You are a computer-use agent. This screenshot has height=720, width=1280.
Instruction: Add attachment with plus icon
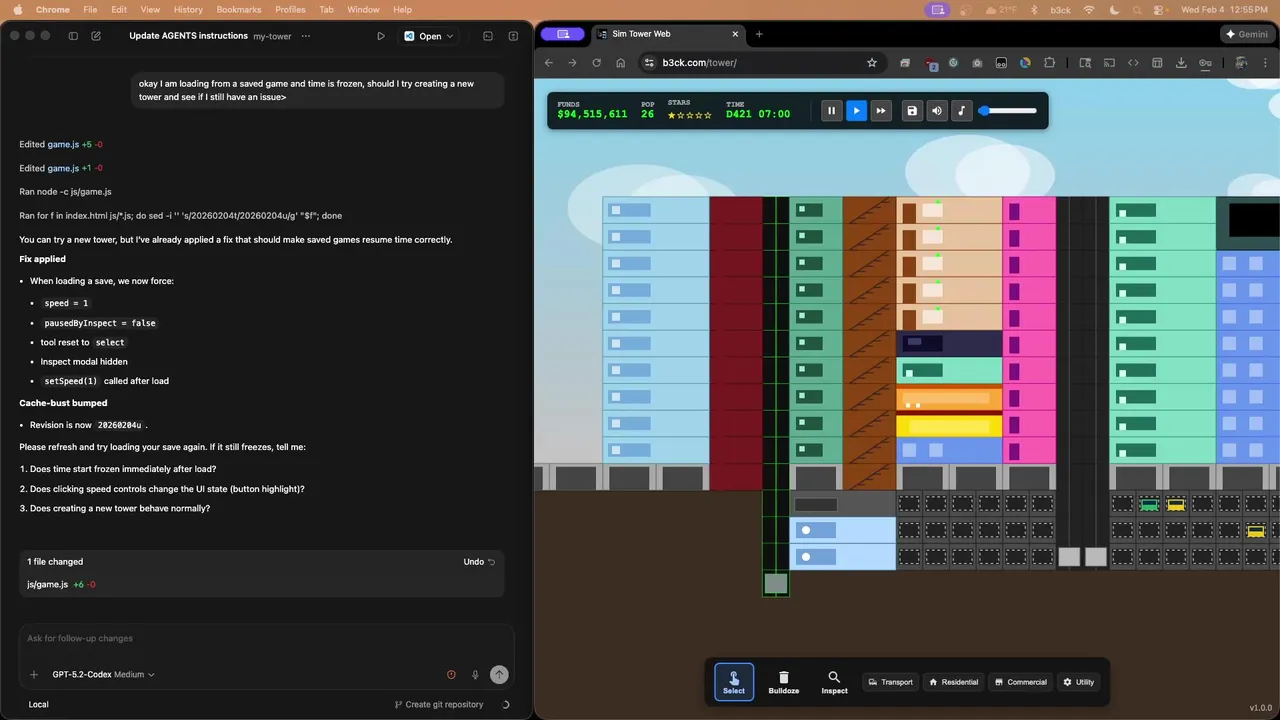coord(34,675)
